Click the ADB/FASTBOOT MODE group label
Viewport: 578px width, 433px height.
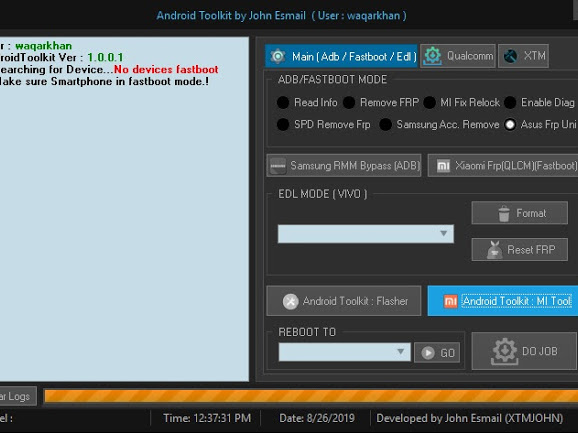[x=332, y=80]
